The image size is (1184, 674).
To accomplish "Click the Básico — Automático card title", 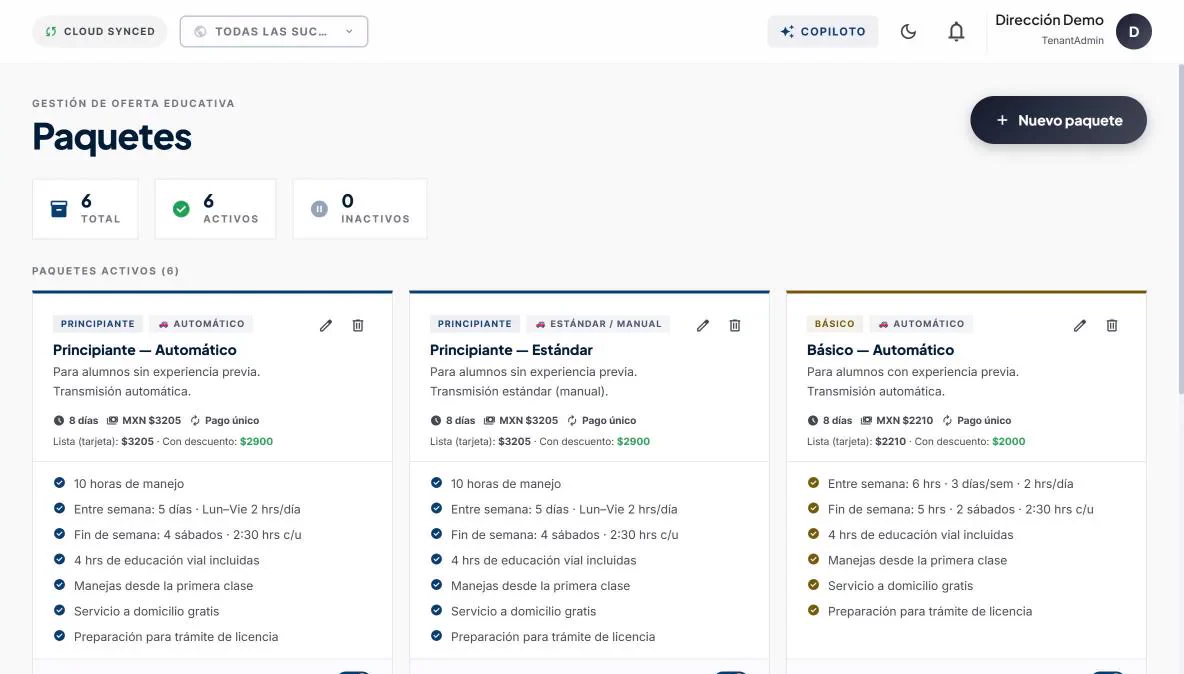I will [x=880, y=350].
